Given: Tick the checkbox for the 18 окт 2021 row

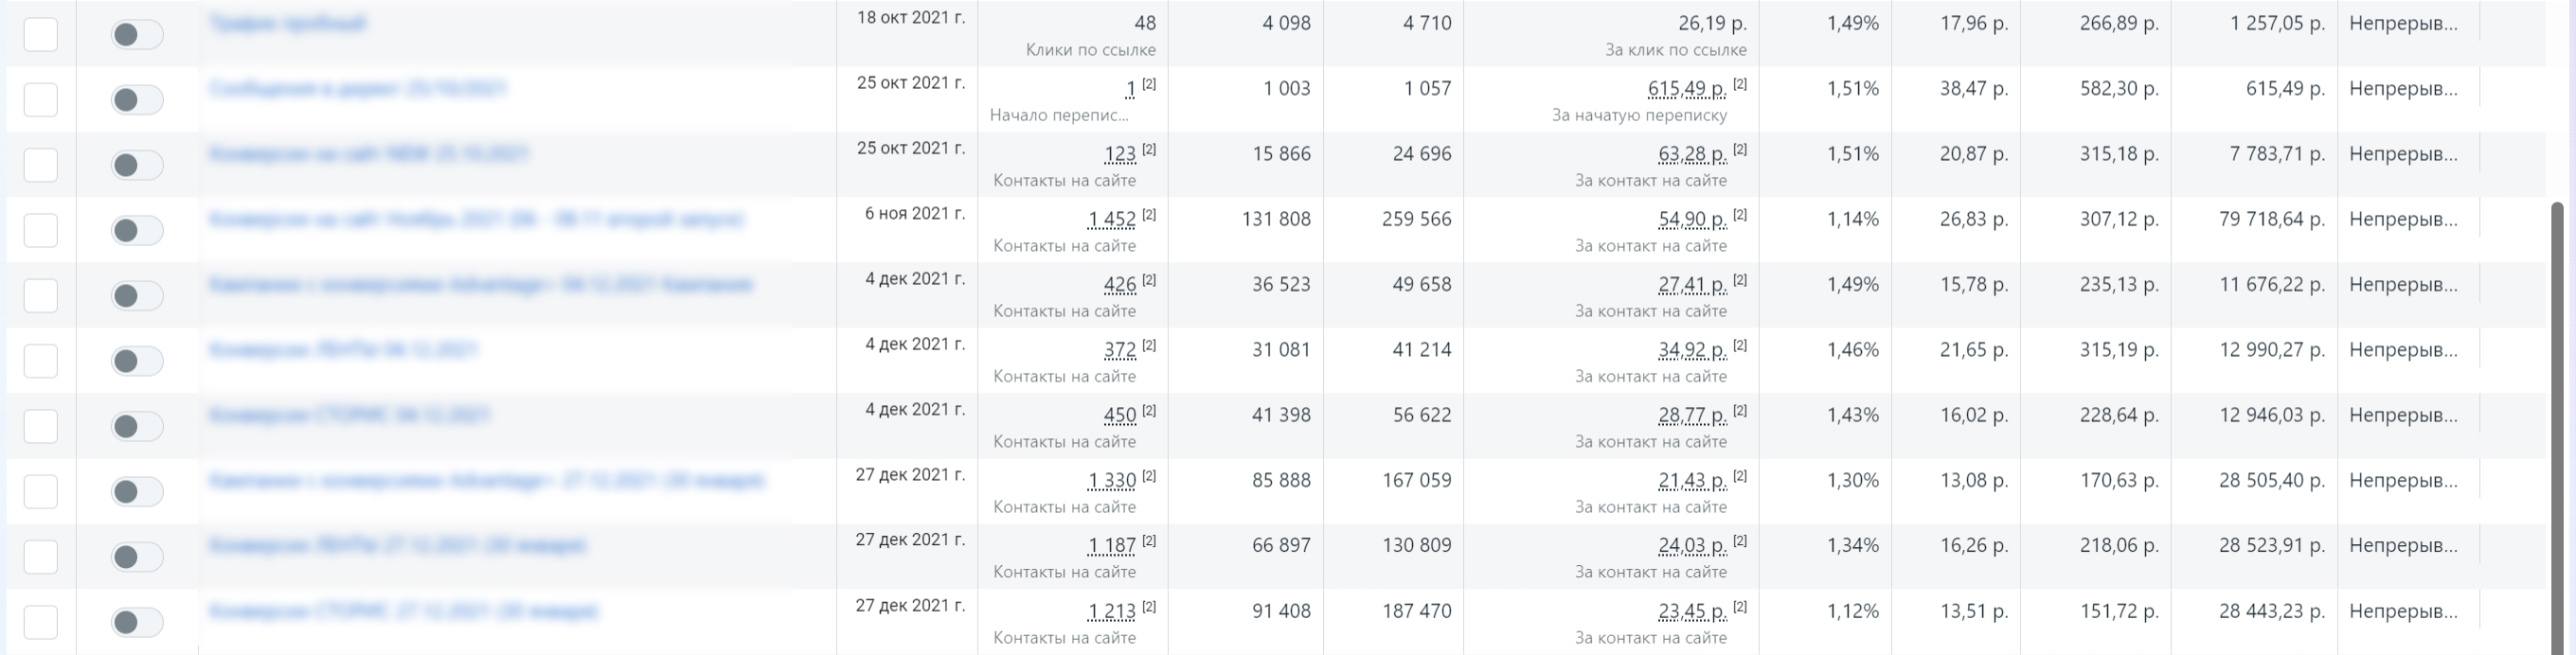Looking at the screenshot, I should click(x=41, y=35).
